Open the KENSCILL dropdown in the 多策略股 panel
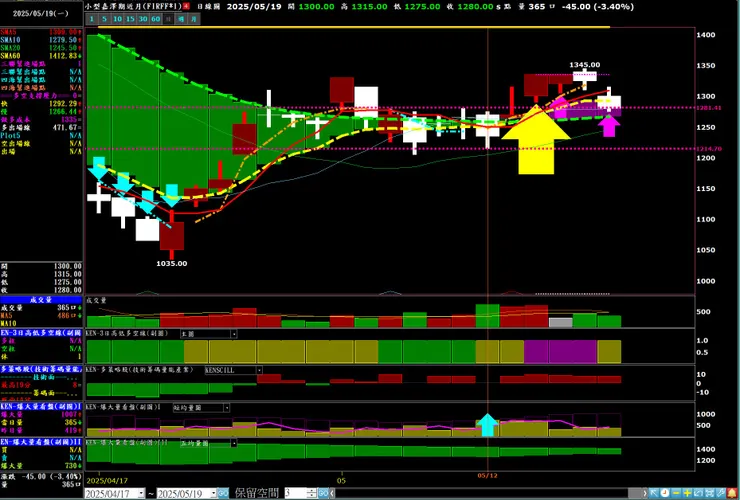This screenshot has height=500, width=740. (x=259, y=370)
